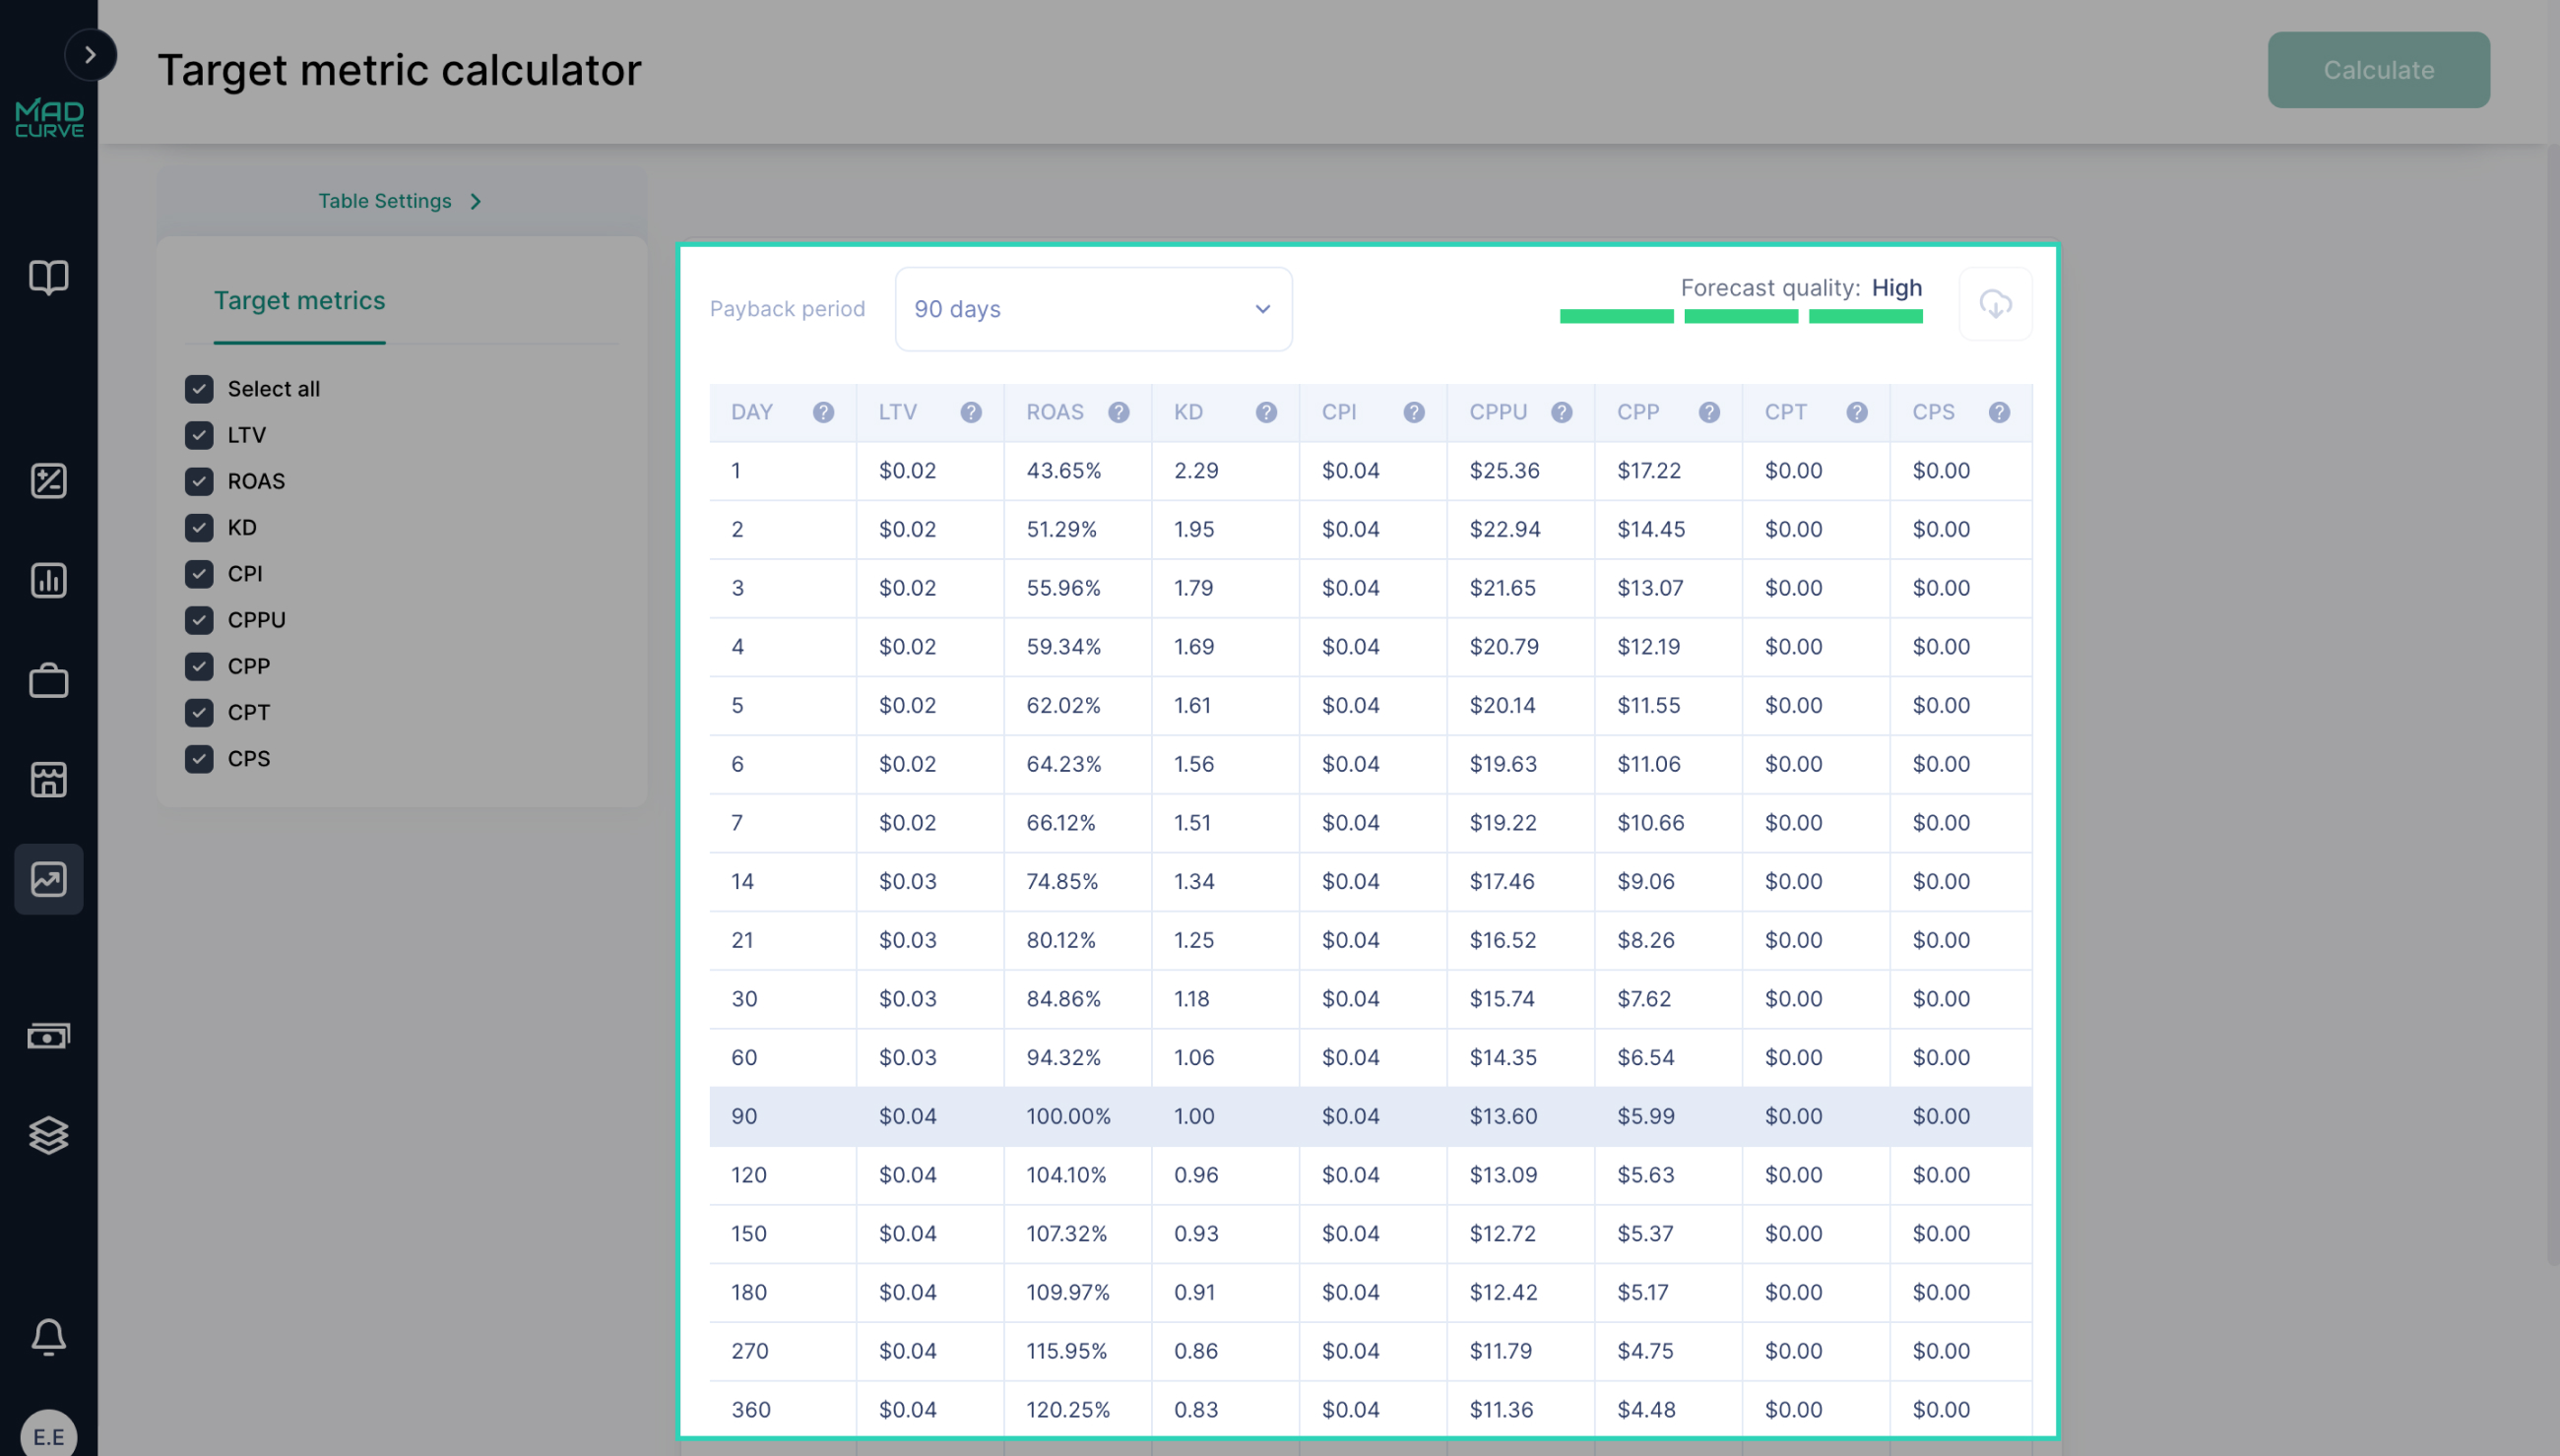Click the help icon beside the KD column header
The height and width of the screenshot is (1456, 2560).
point(1267,412)
